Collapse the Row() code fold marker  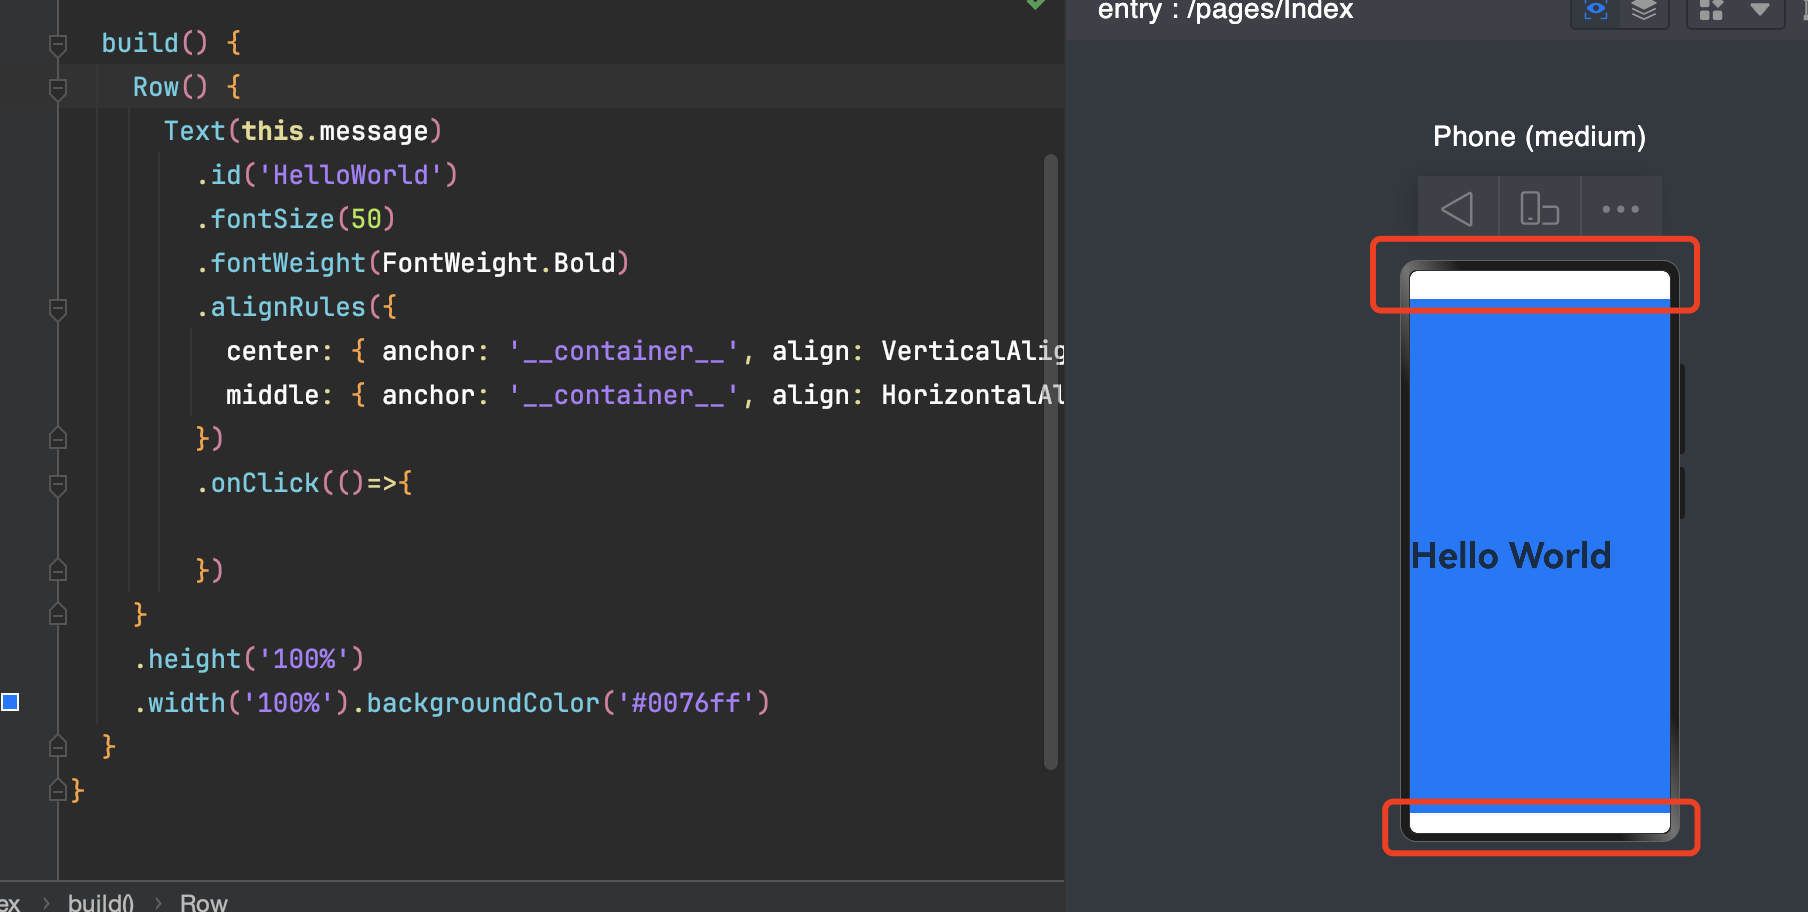tap(58, 88)
